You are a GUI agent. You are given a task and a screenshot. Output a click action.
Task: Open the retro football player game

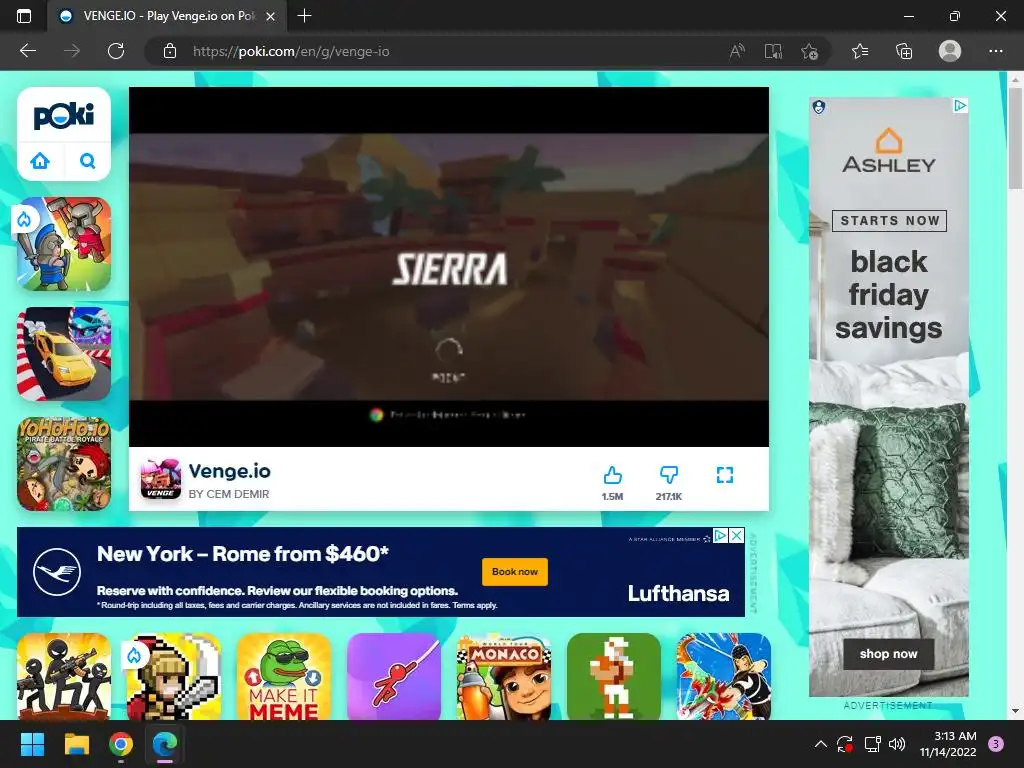click(614, 677)
